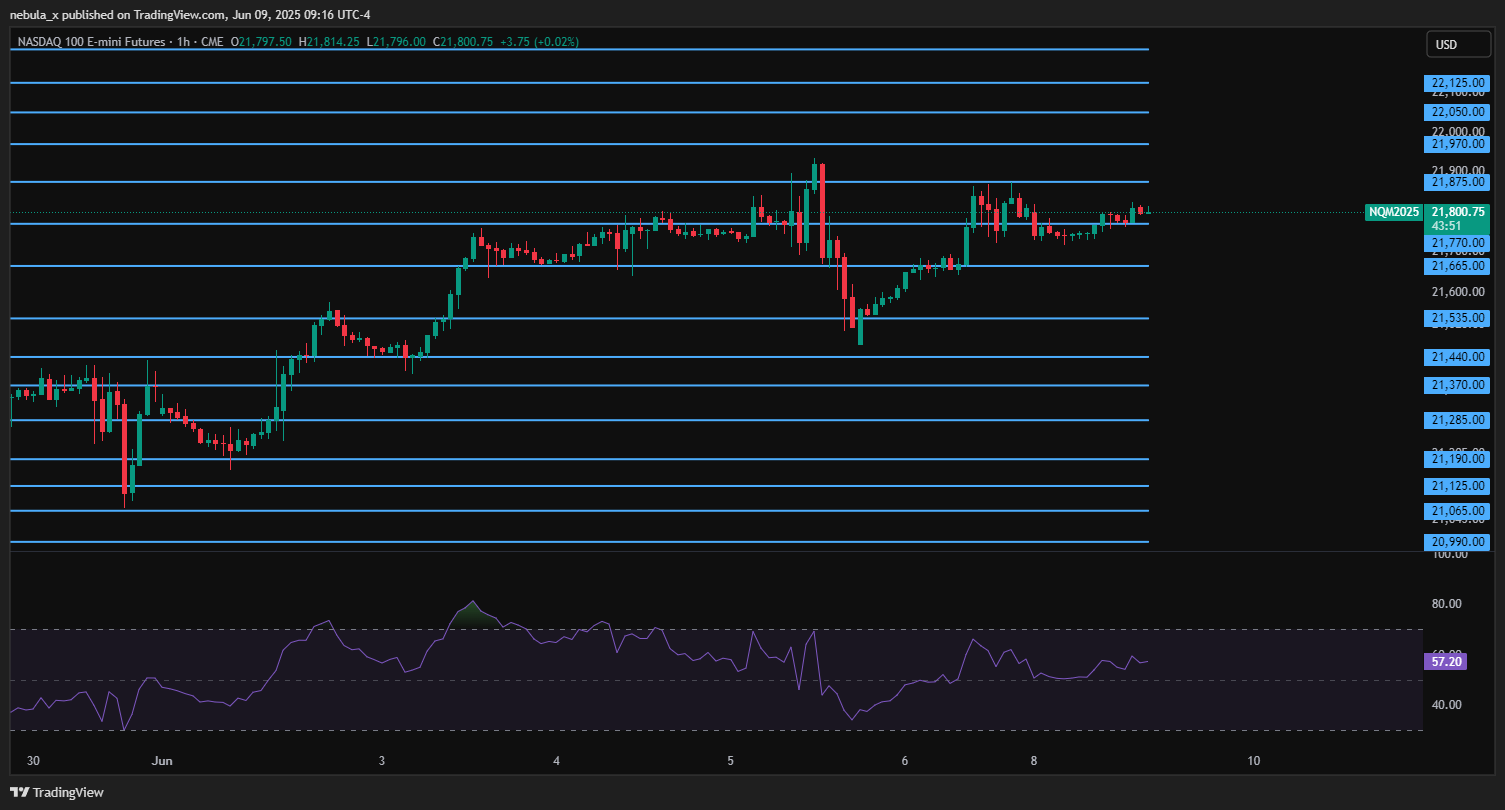Select the 22,050.00 price level label
This screenshot has height=810, width=1505.
coord(1457,113)
